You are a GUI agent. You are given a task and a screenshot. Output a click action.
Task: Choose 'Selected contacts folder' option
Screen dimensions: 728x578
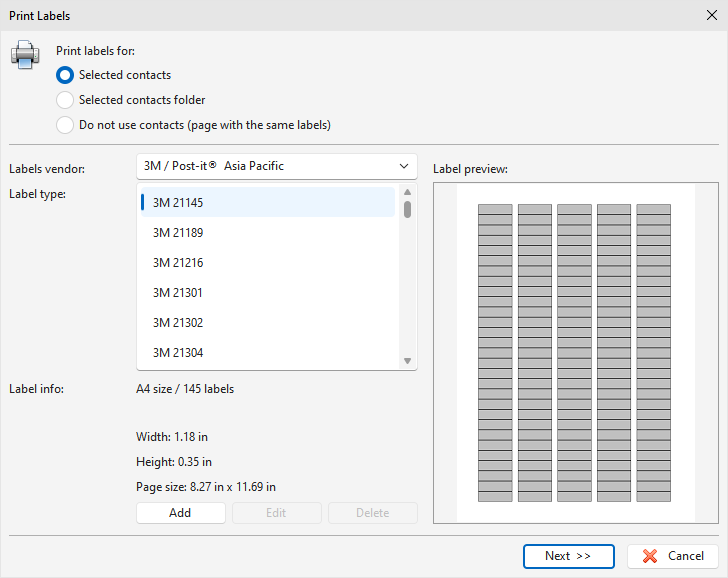(x=65, y=100)
